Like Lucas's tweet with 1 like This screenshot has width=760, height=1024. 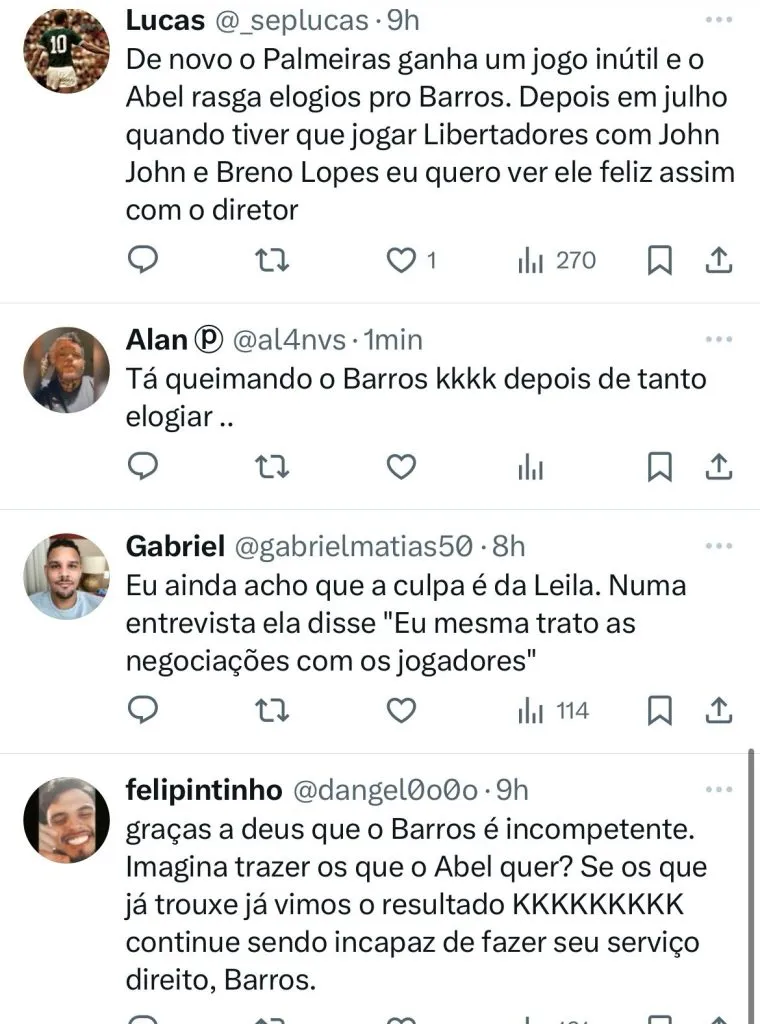coord(401,260)
